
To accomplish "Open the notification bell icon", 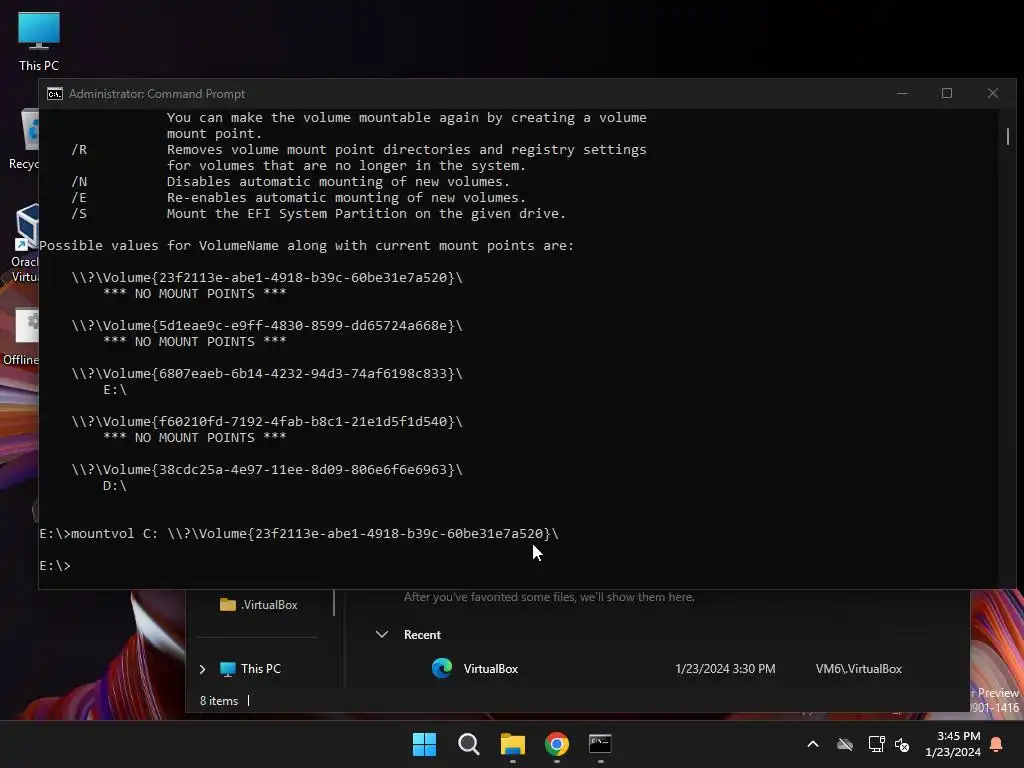I will click(x=997, y=744).
